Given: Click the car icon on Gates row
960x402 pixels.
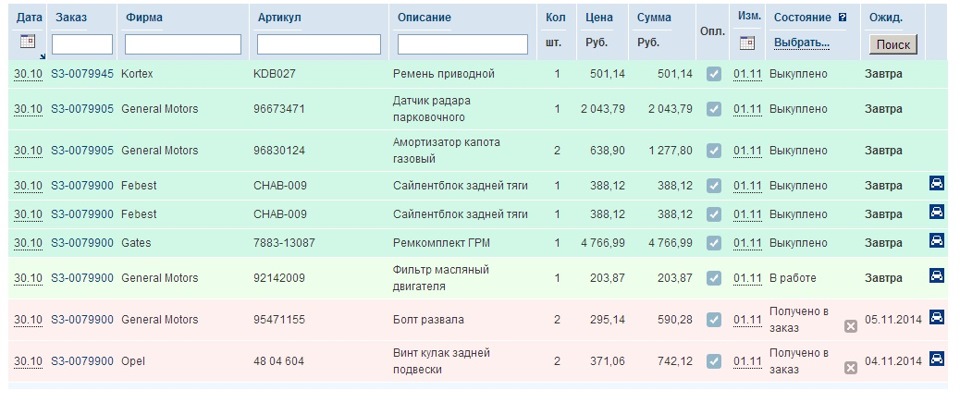Looking at the screenshot, I should click(937, 241).
